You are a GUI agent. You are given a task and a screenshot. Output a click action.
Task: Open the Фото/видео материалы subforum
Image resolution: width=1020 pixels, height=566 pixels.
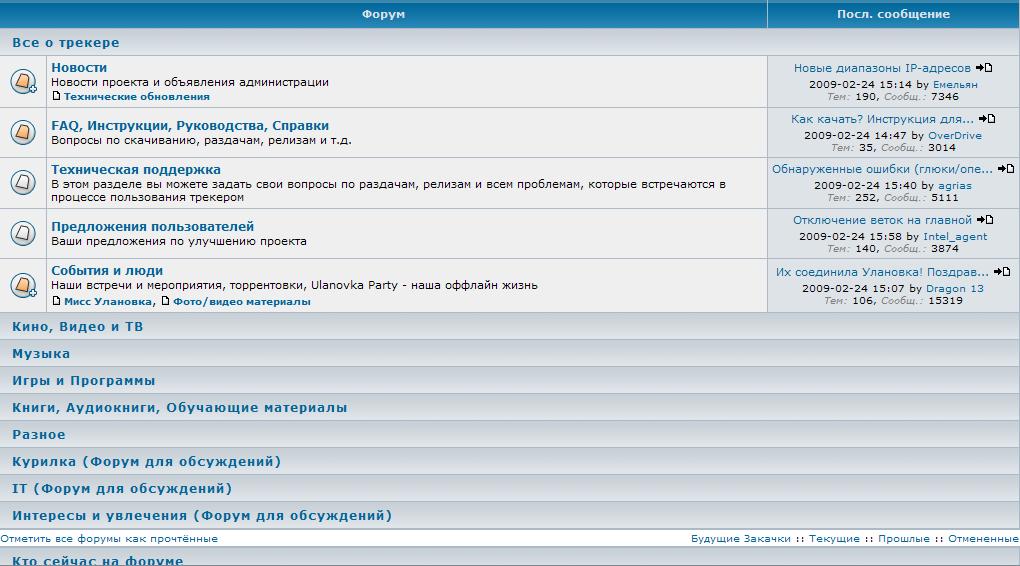tap(242, 301)
